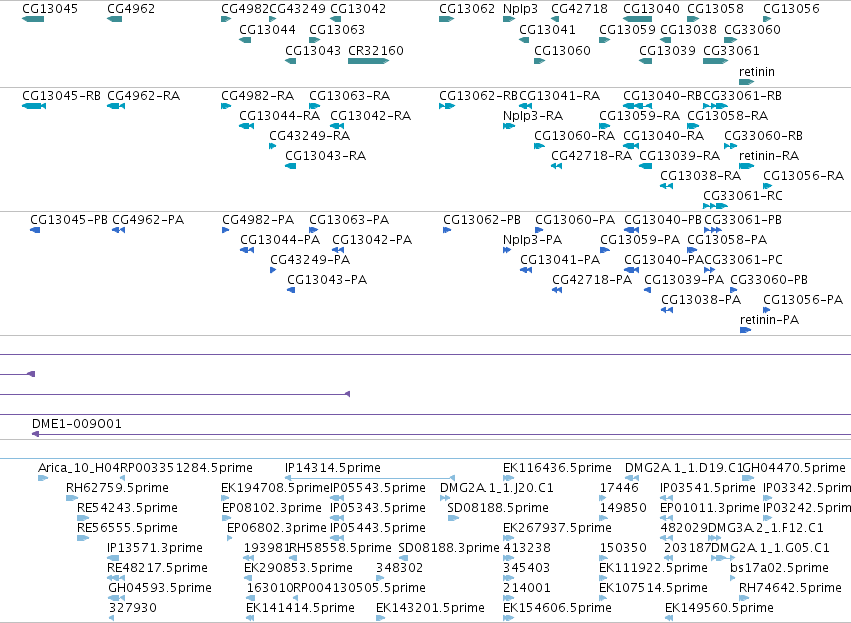Select the DME1-009001 feature label

[77, 424]
